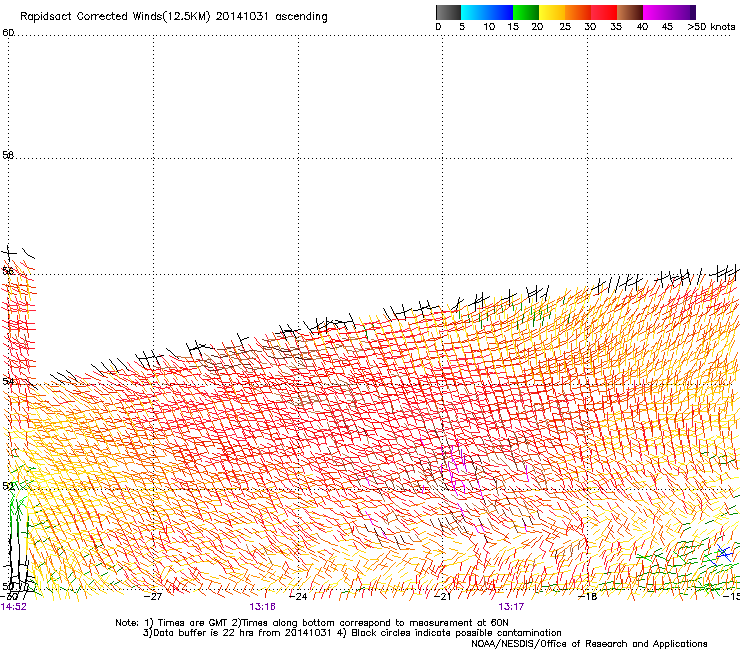
Task: Click the chart title 'Rapidscat Corrected Winds'
Action: 92,17
